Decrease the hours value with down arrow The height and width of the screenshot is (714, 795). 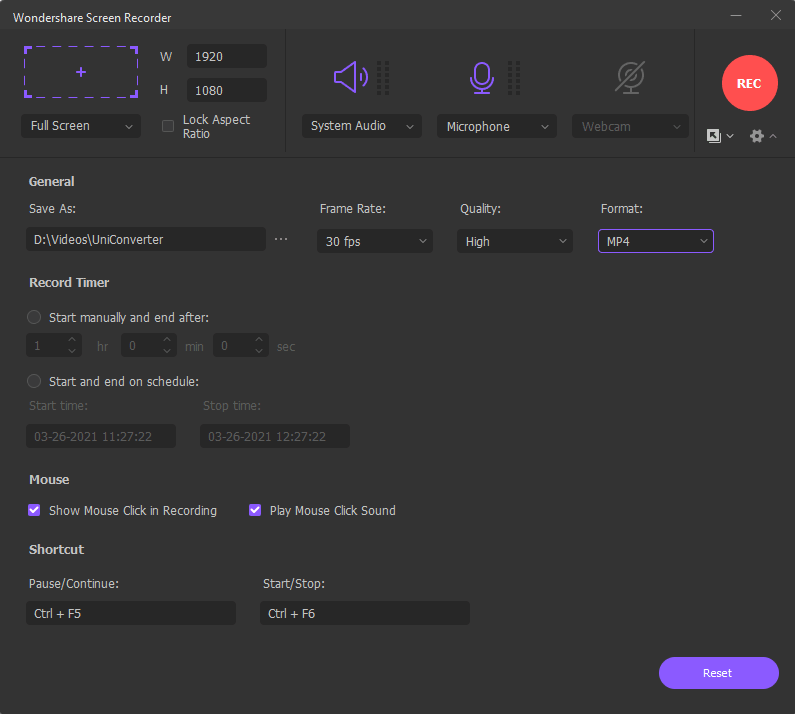[72, 351]
